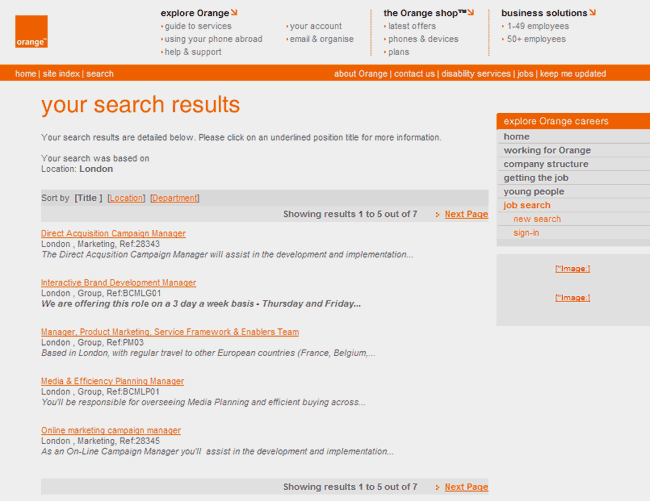Select the text "London , Marketing, Ref:28345"

pyautogui.click(x=100, y=441)
